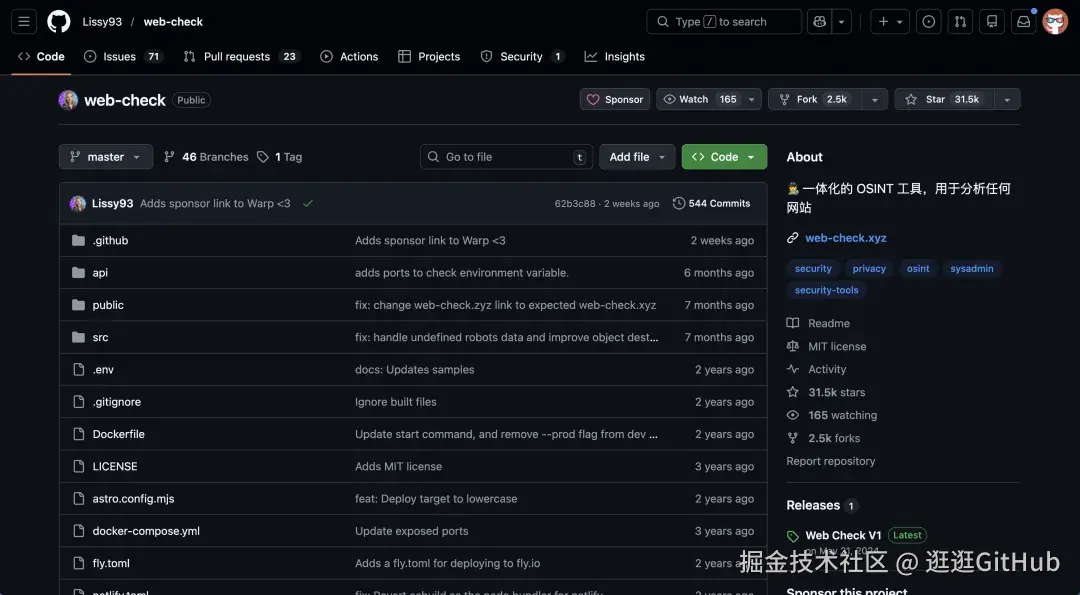Click the src folder icon
The width and height of the screenshot is (1080, 595).
click(x=79, y=337)
